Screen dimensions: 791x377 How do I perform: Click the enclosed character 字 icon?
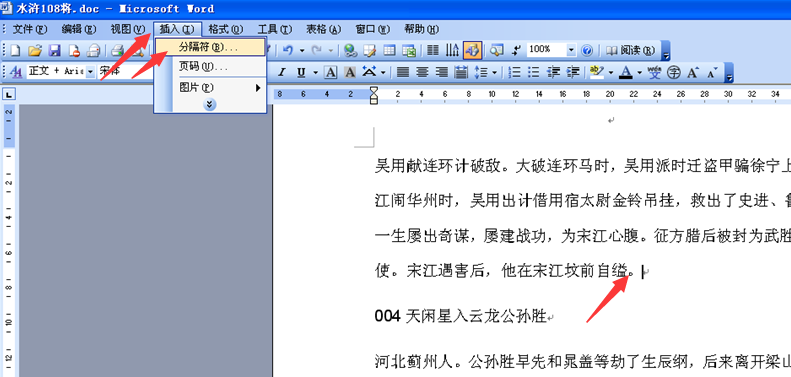pos(674,72)
